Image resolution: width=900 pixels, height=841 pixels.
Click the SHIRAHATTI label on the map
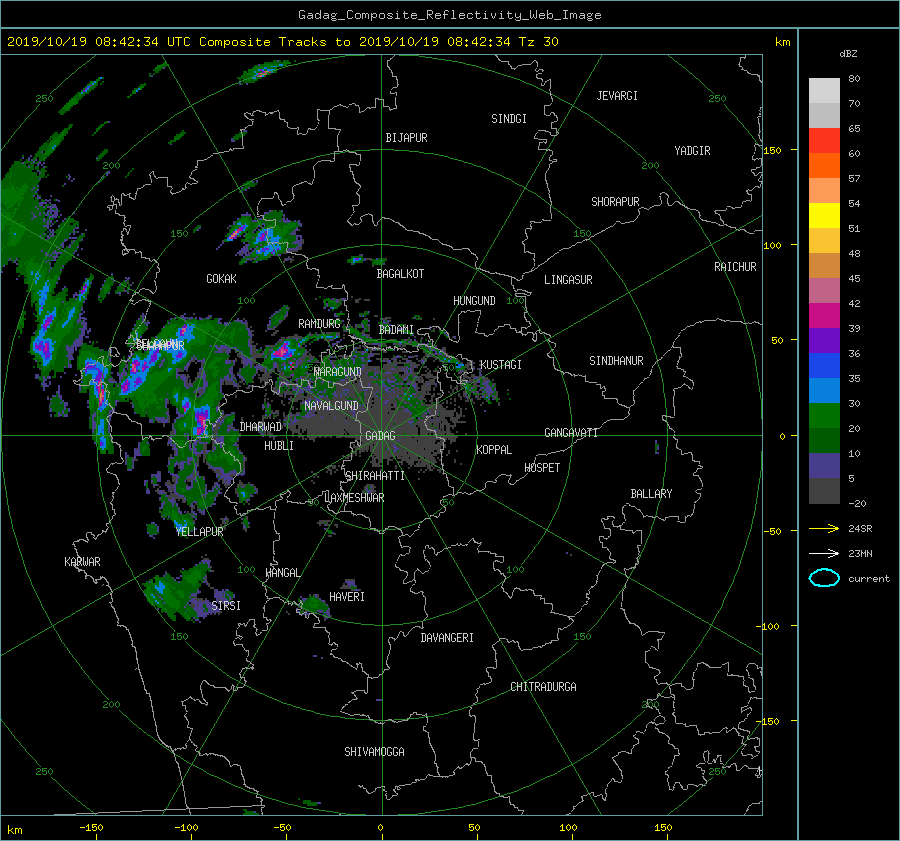click(x=375, y=476)
